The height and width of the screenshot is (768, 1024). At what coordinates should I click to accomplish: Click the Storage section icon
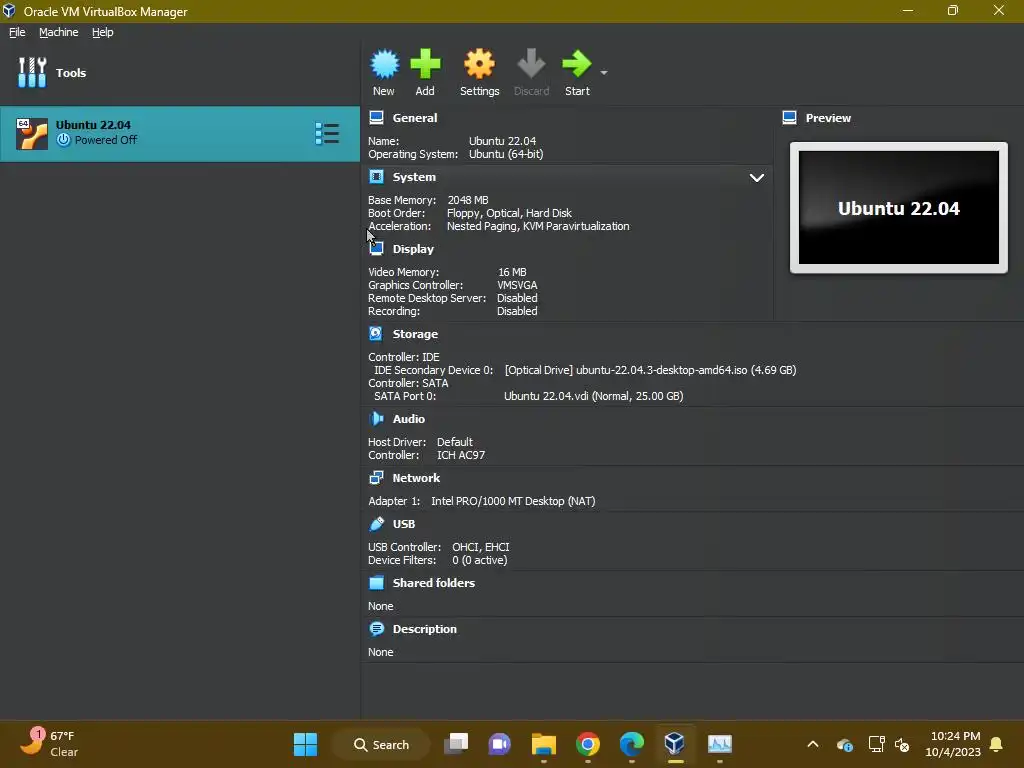pyautogui.click(x=376, y=334)
